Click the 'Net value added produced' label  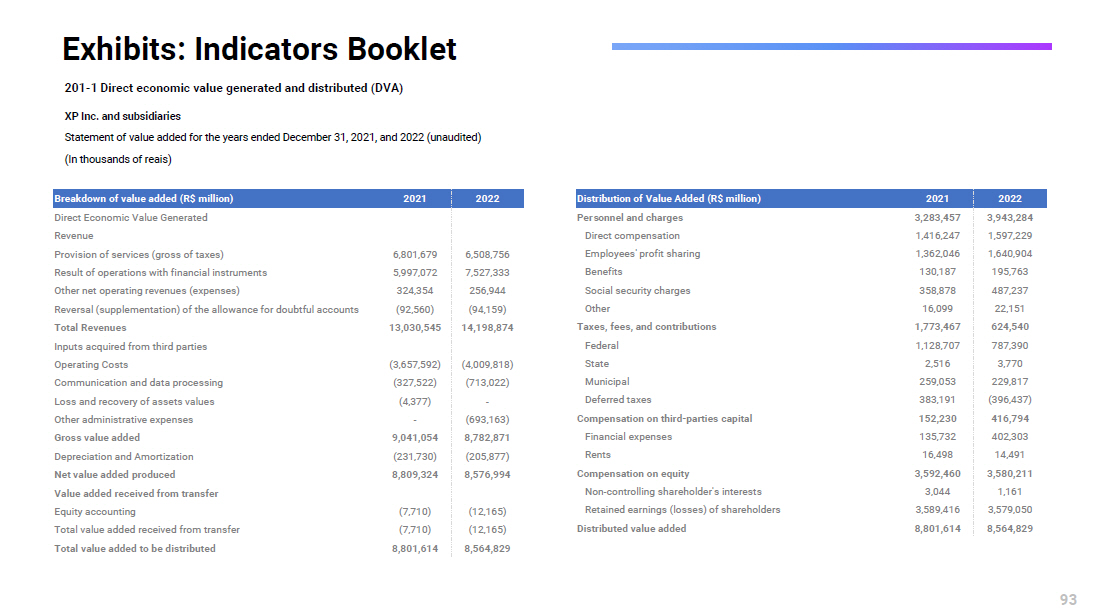[x=114, y=475]
